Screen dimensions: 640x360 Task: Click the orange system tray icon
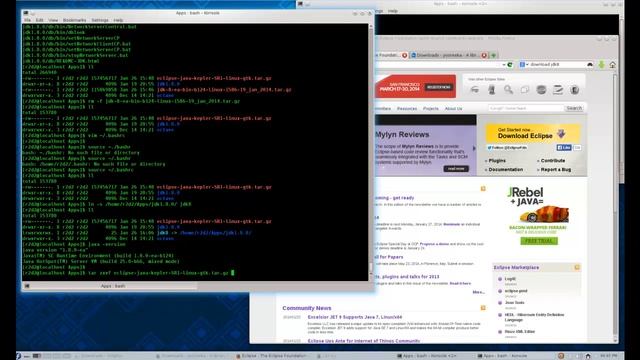pos(561,356)
